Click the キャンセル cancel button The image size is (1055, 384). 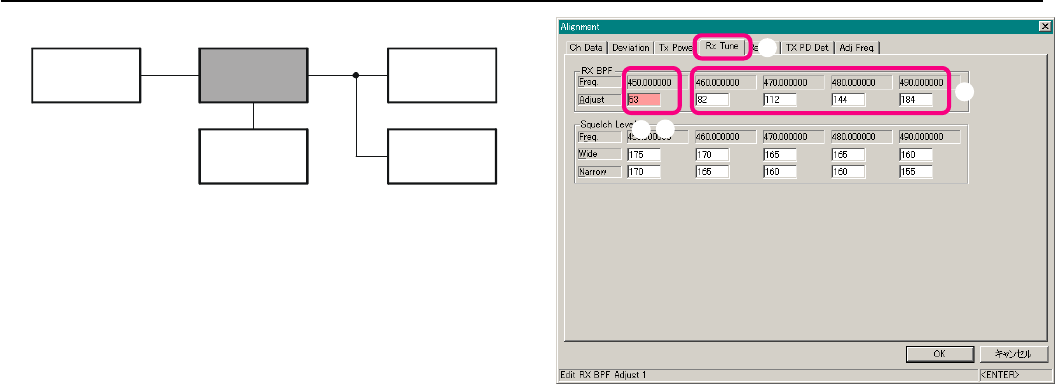[x=1013, y=354]
